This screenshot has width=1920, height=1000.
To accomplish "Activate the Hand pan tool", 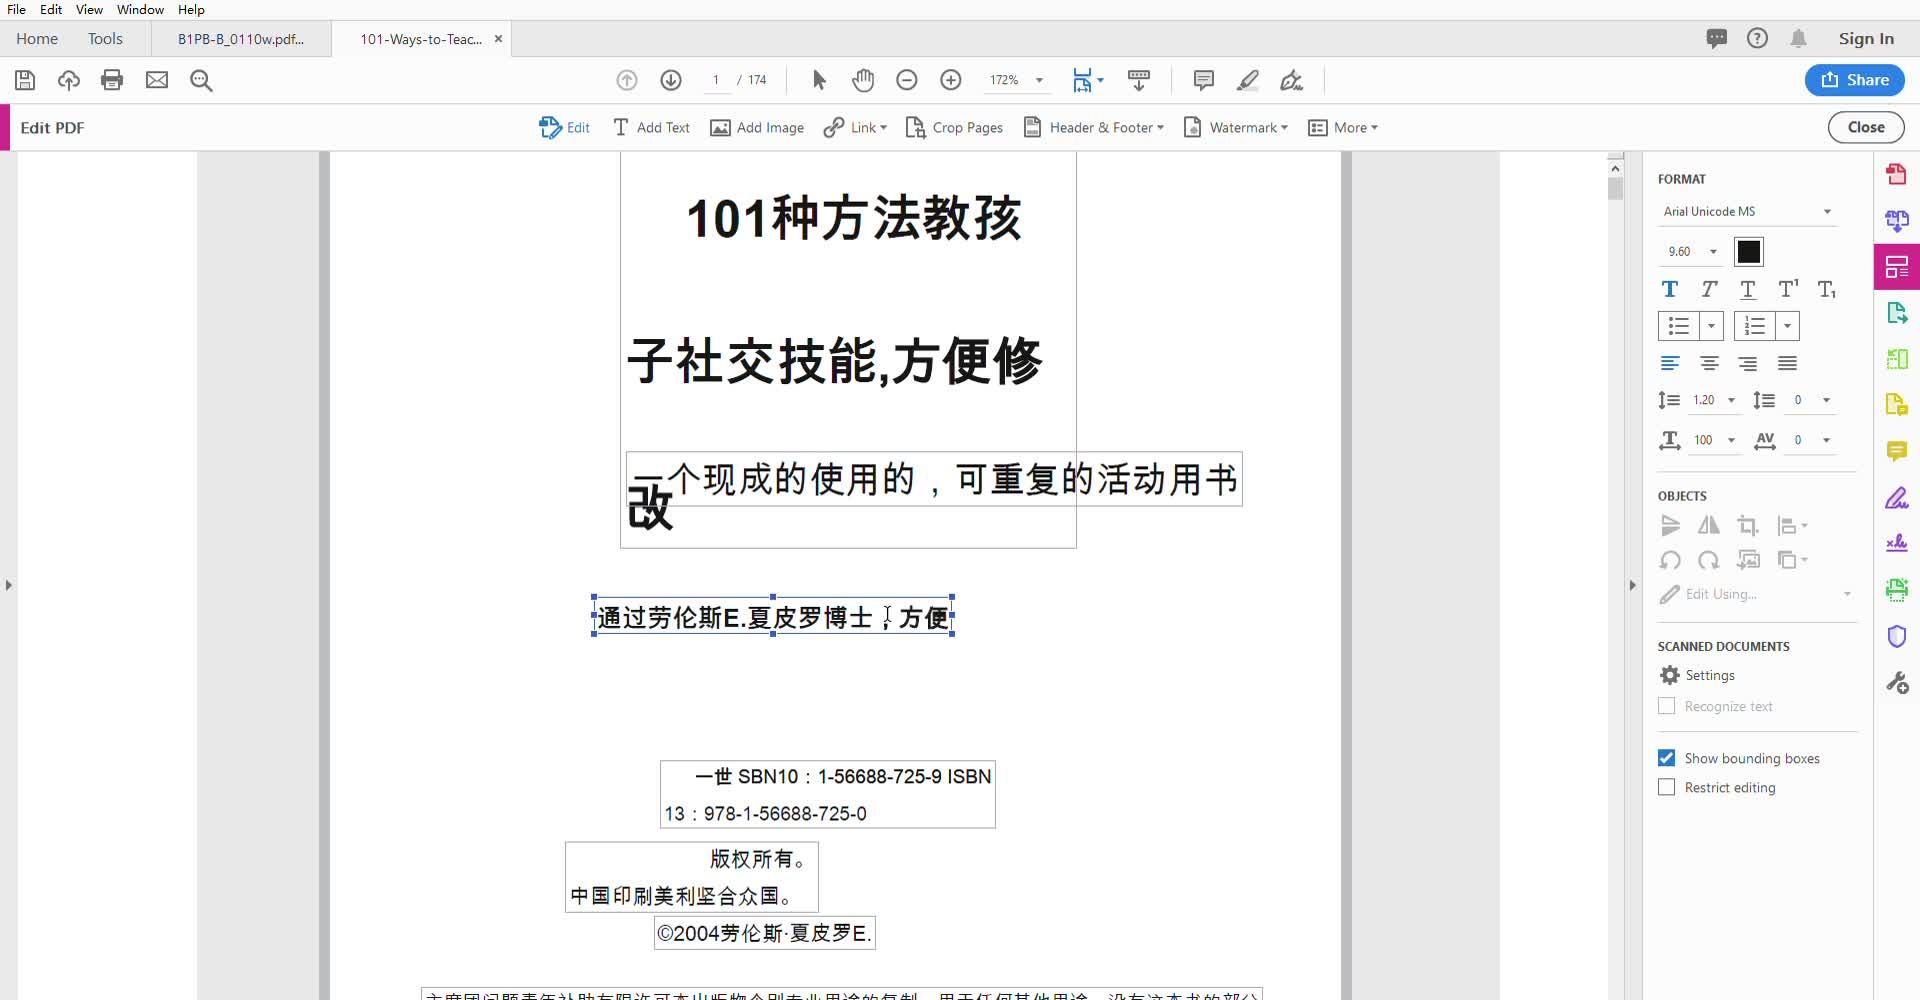I will point(863,80).
